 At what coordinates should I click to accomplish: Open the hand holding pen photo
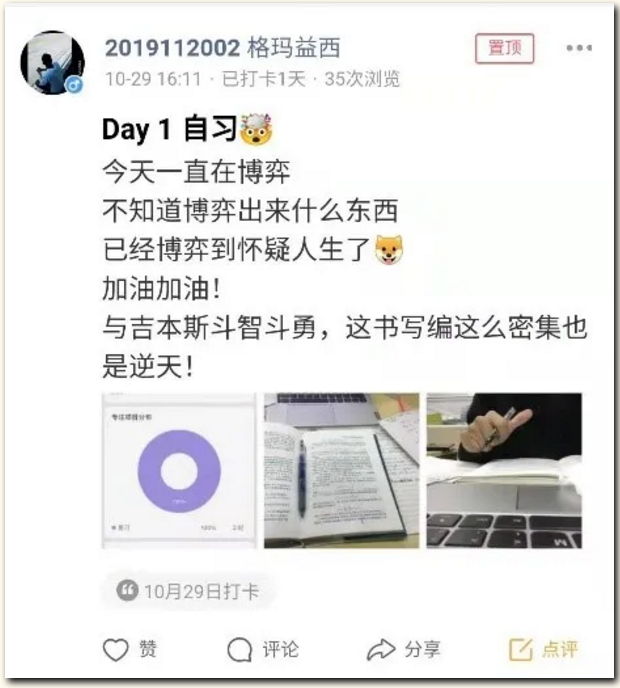coord(504,470)
